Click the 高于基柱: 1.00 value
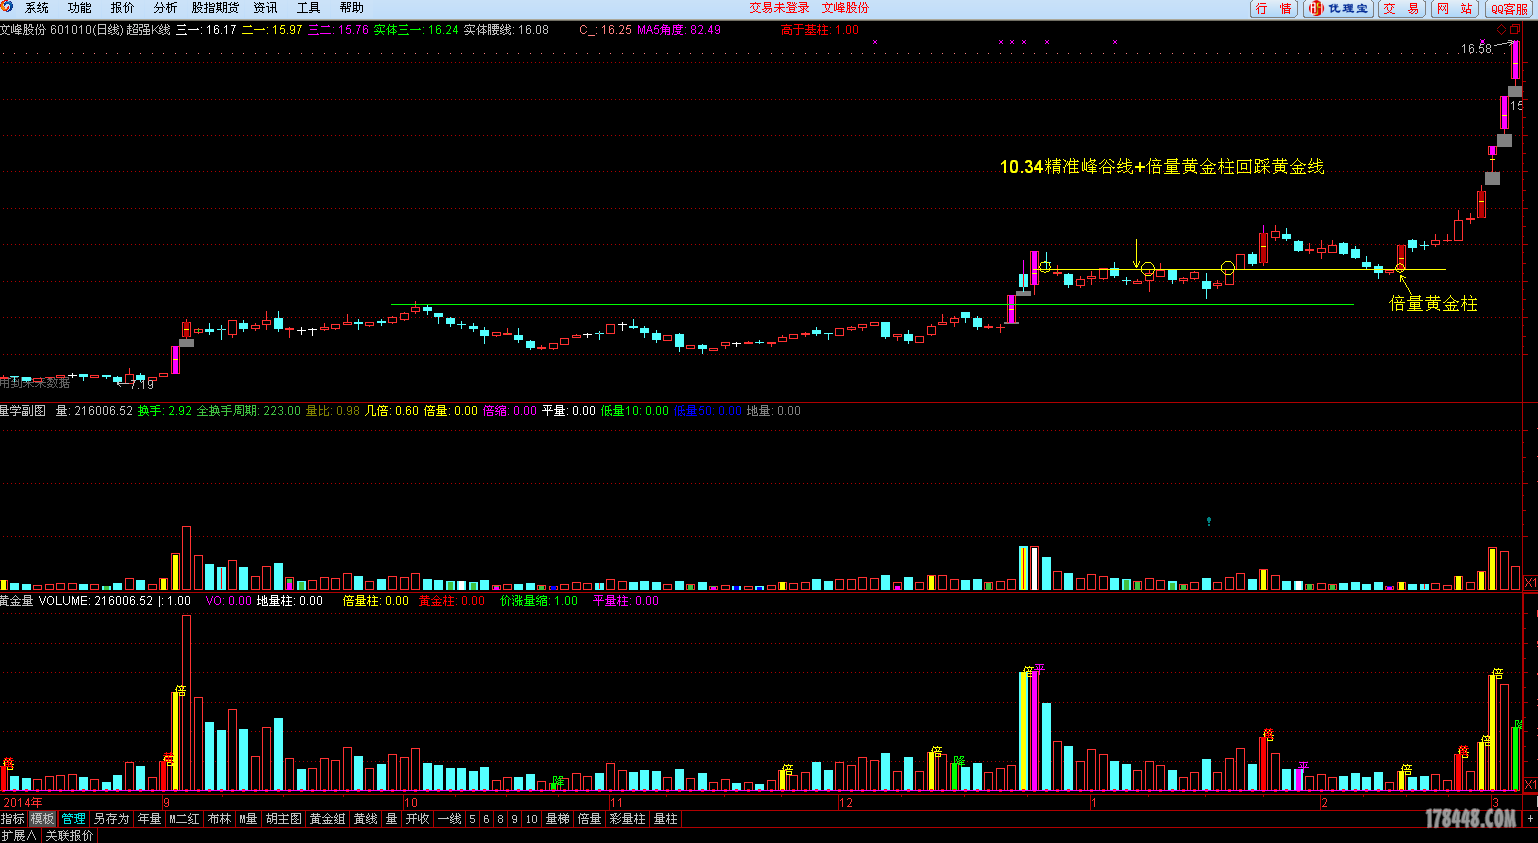The height and width of the screenshot is (843, 1538). (x=820, y=30)
